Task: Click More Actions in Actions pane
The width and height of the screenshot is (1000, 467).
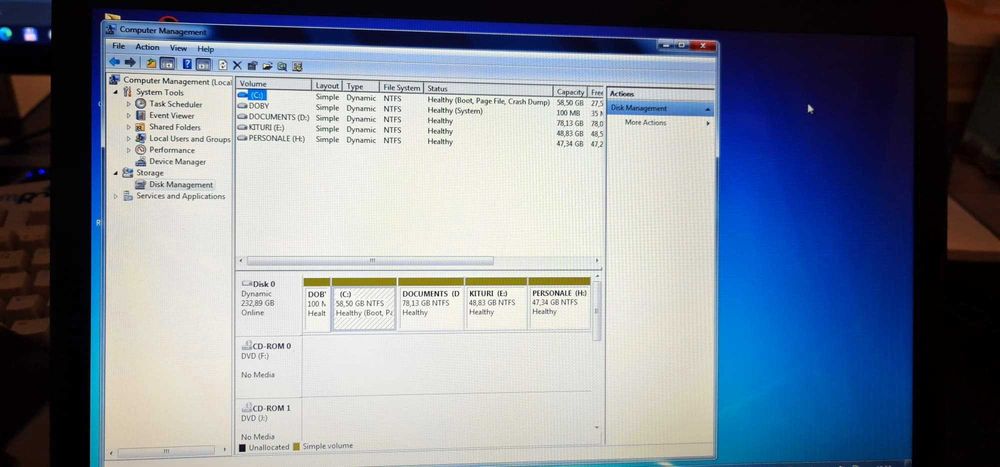Action: click(645, 122)
